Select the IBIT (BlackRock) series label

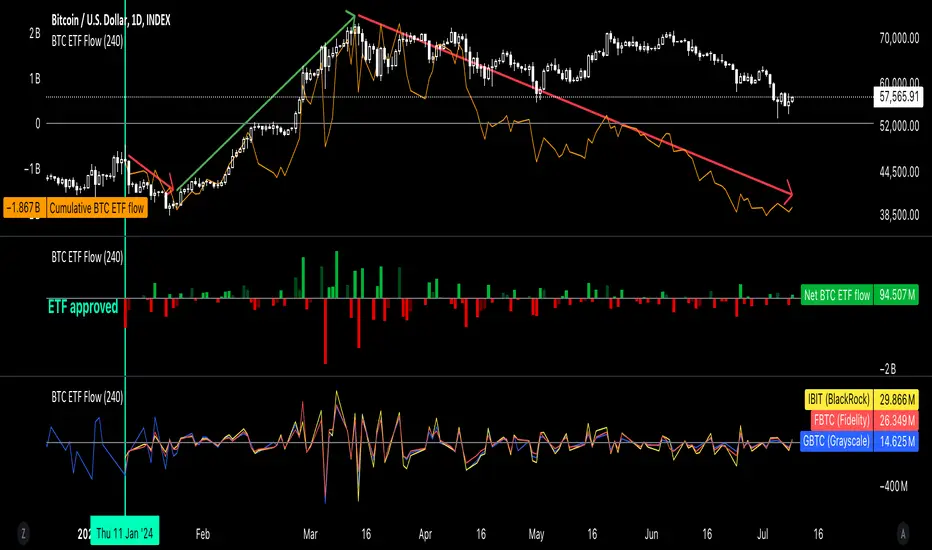(x=839, y=398)
